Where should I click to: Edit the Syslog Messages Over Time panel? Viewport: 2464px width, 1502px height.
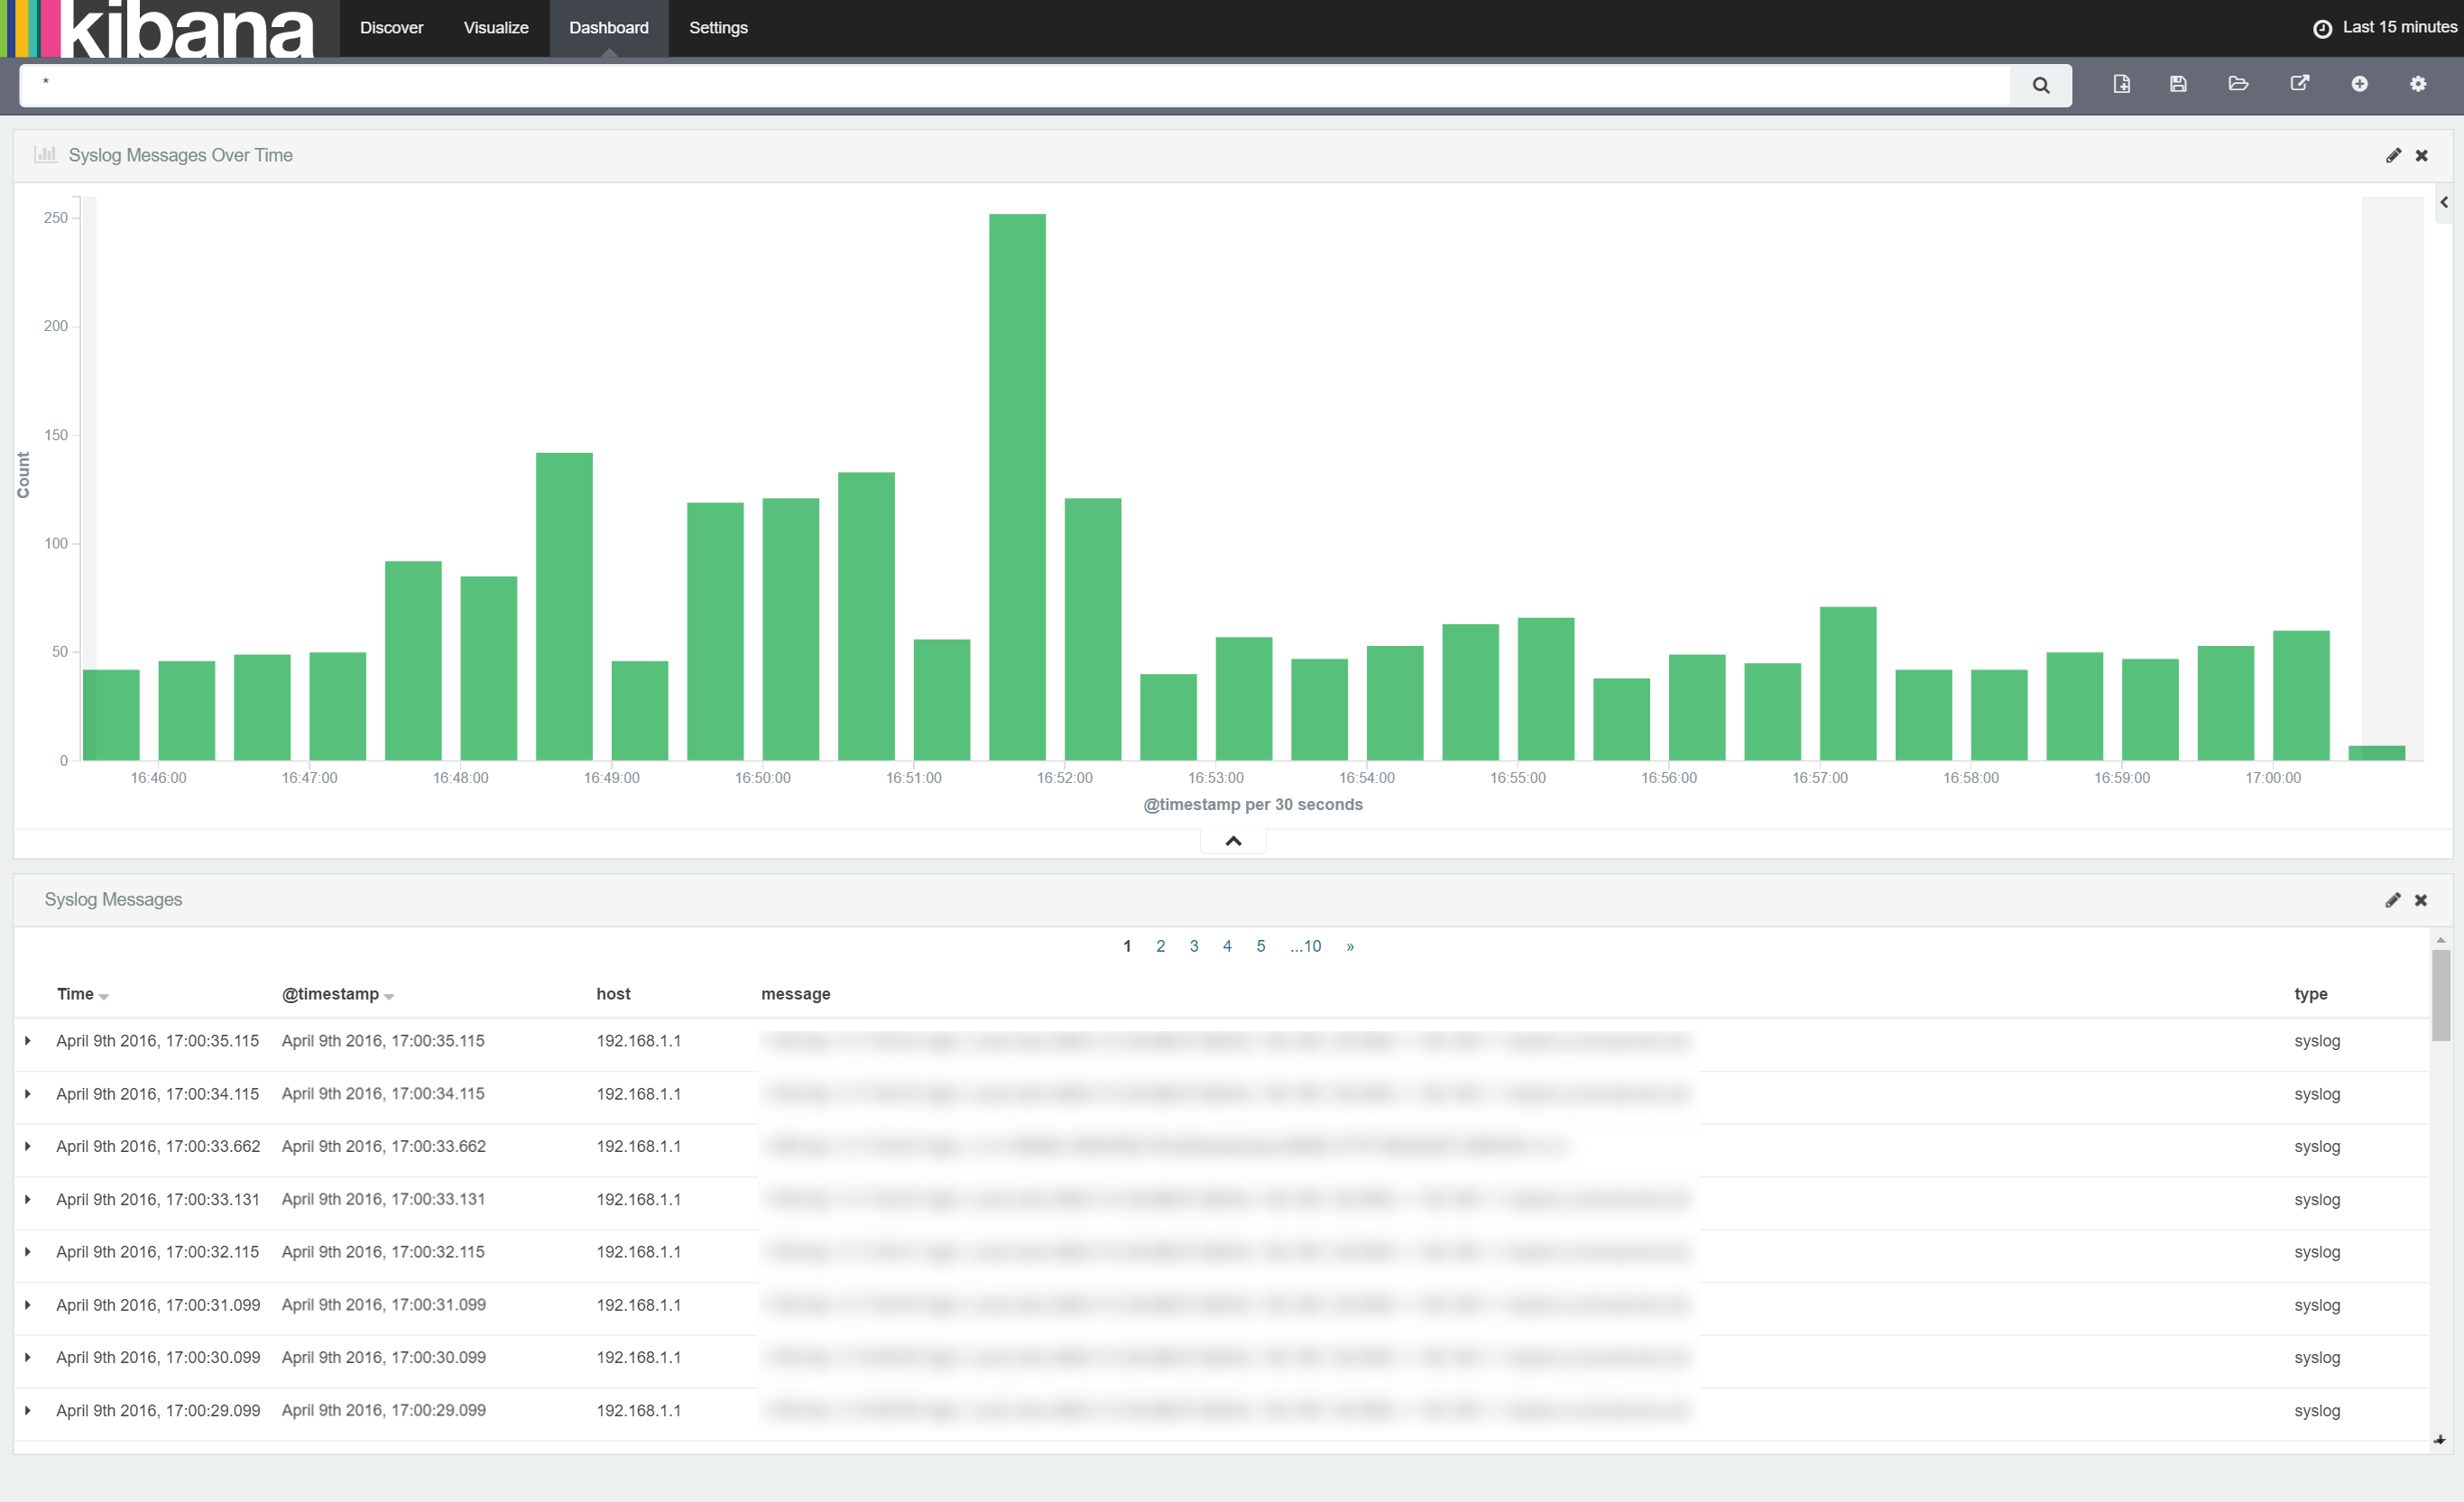2392,155
